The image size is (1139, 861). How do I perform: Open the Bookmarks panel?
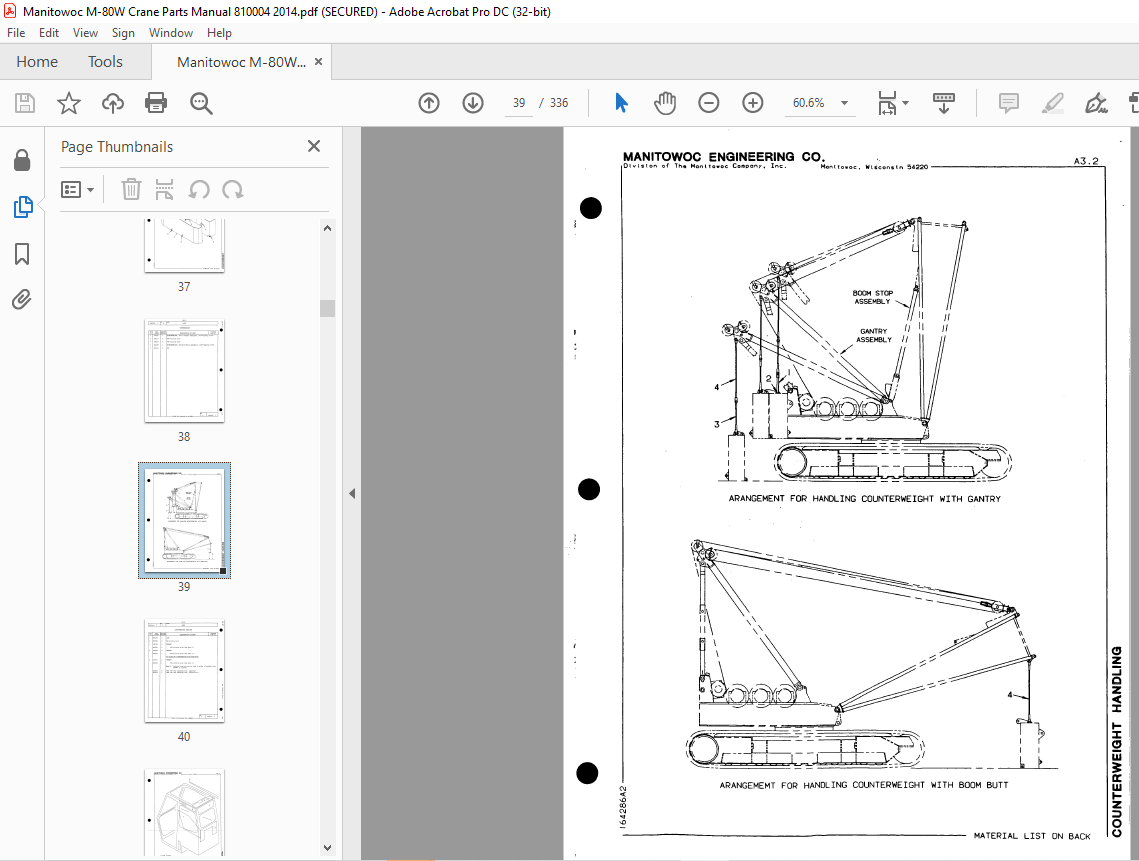(22, 254)
